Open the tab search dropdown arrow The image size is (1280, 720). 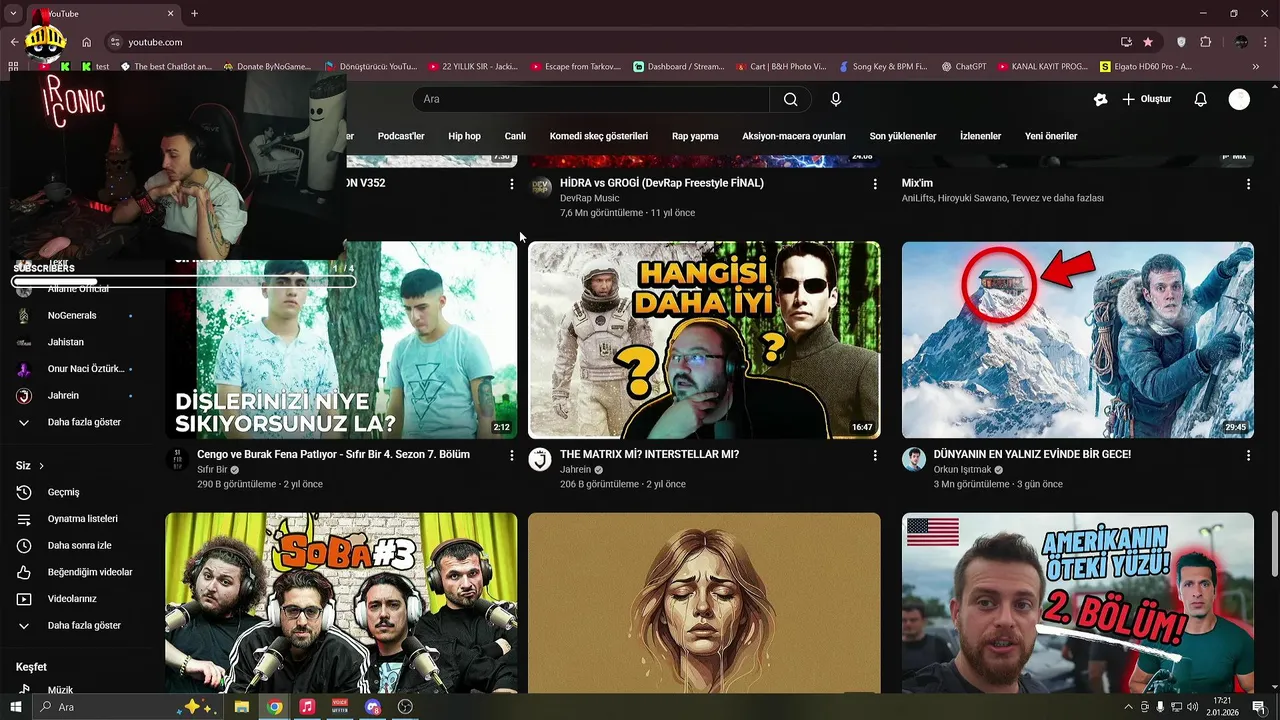(x=13, y=13)
